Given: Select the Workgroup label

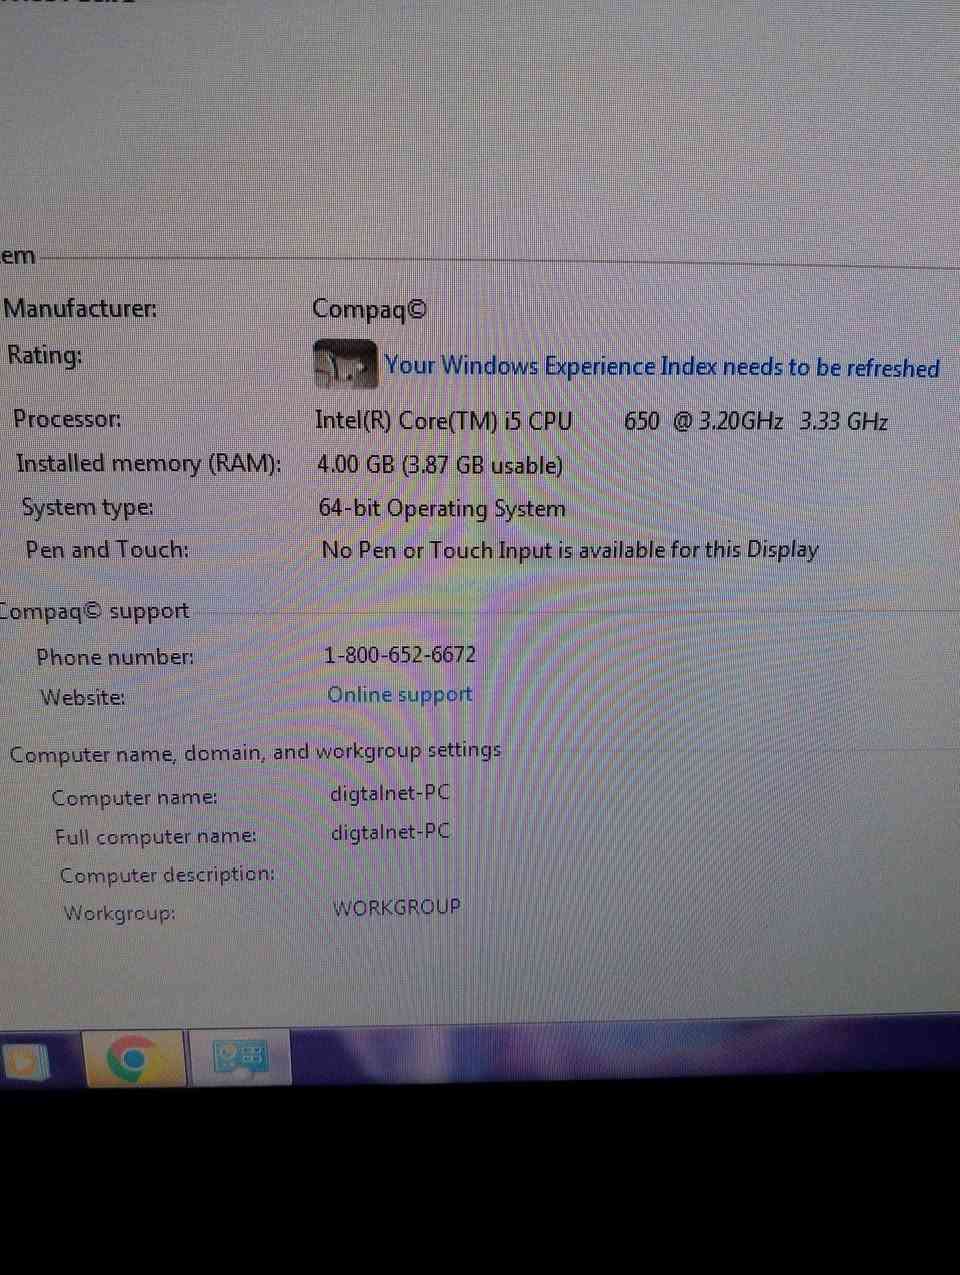Looking at the screenshot, I should pos(119,913).
